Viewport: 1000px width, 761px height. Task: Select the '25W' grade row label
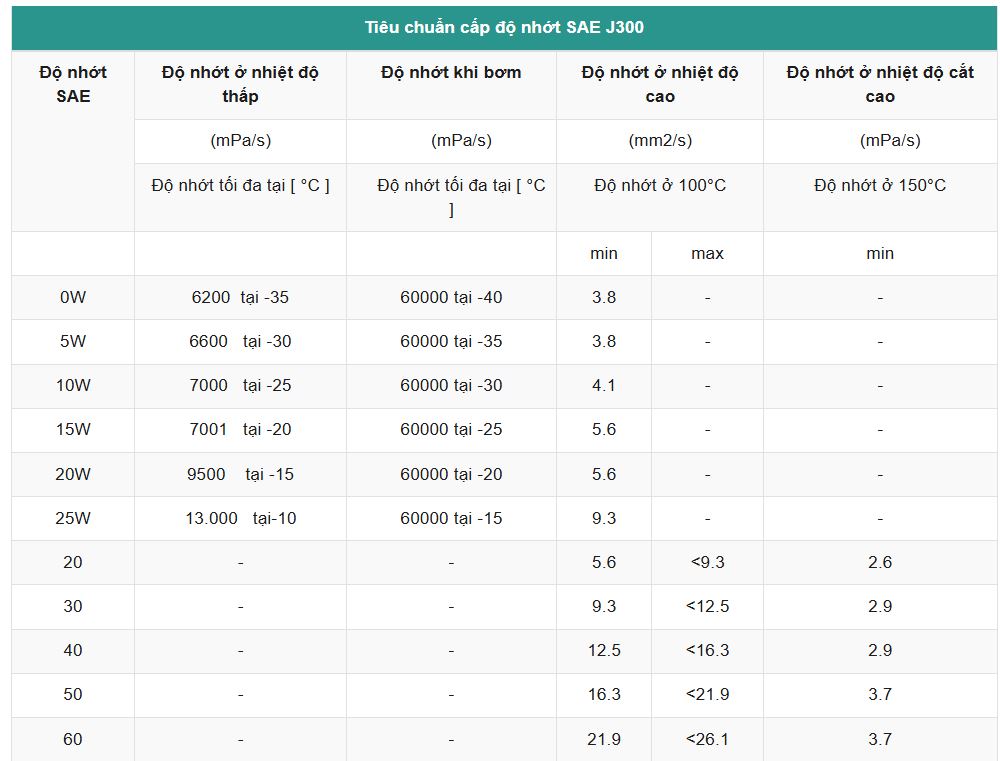point(73,518)
